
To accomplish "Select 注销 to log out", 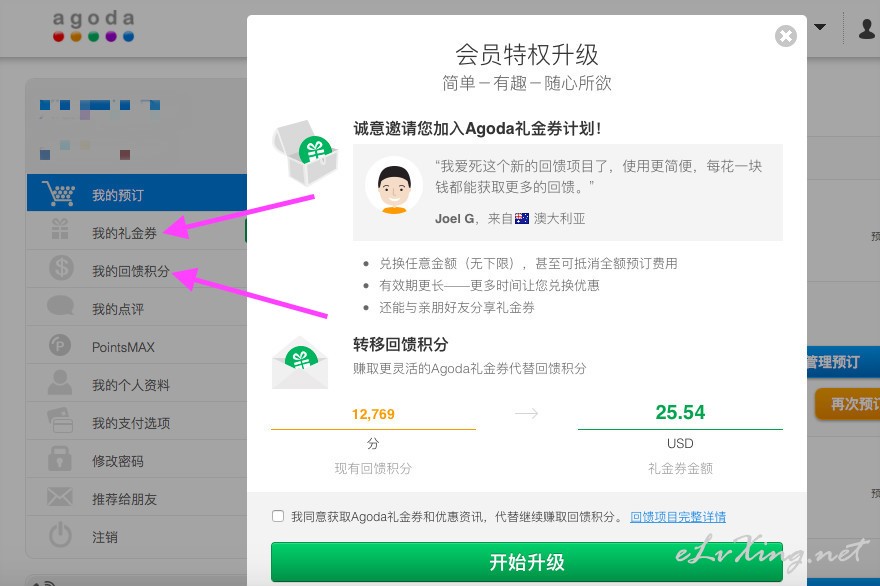I will tap(136, 537).
